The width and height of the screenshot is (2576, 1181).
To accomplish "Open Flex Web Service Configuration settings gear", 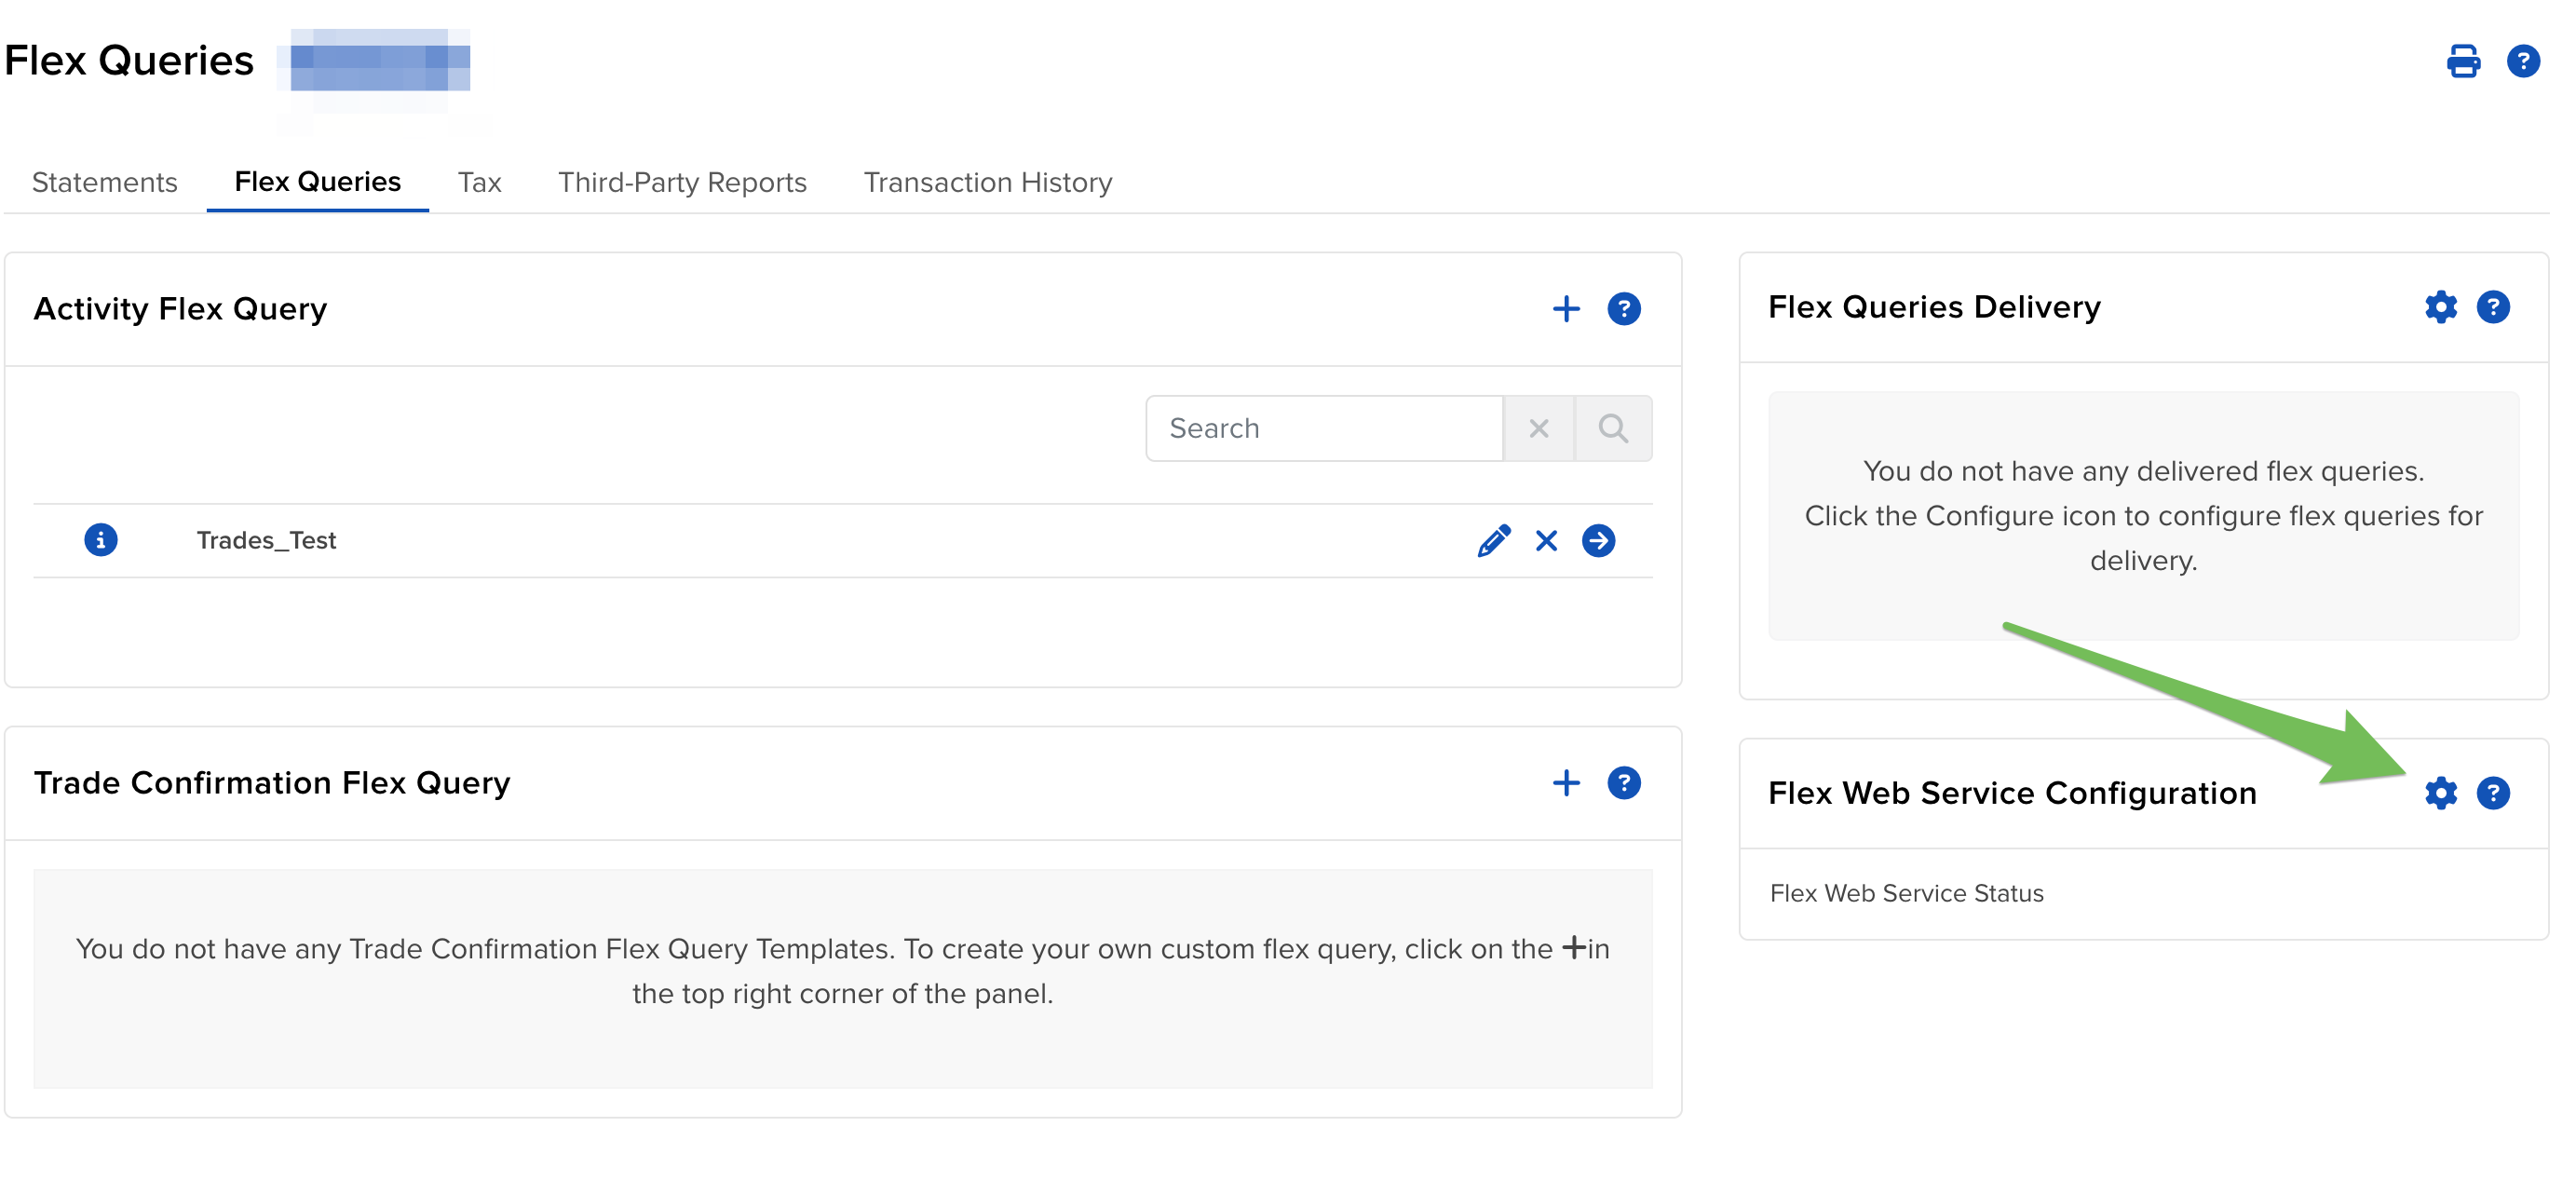I will tap(2441, 793).
